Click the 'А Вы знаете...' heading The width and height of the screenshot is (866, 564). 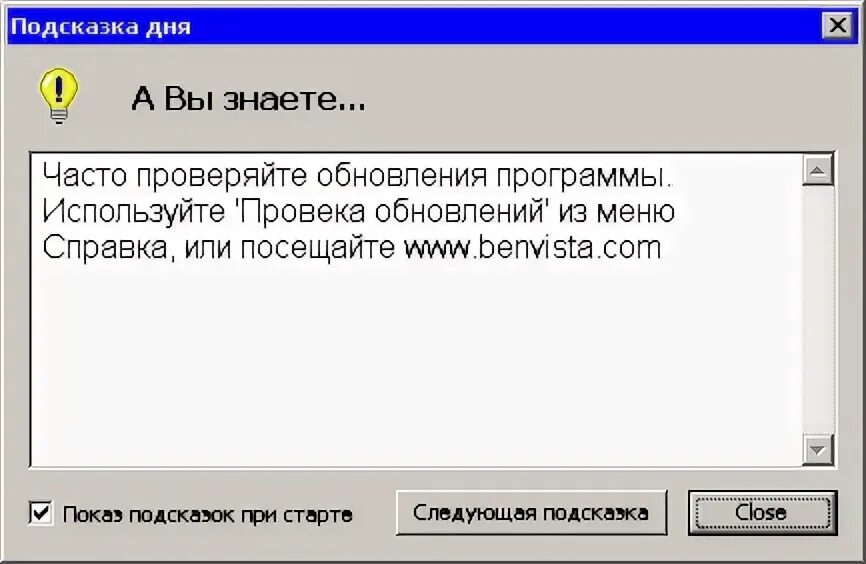[249, 99]
